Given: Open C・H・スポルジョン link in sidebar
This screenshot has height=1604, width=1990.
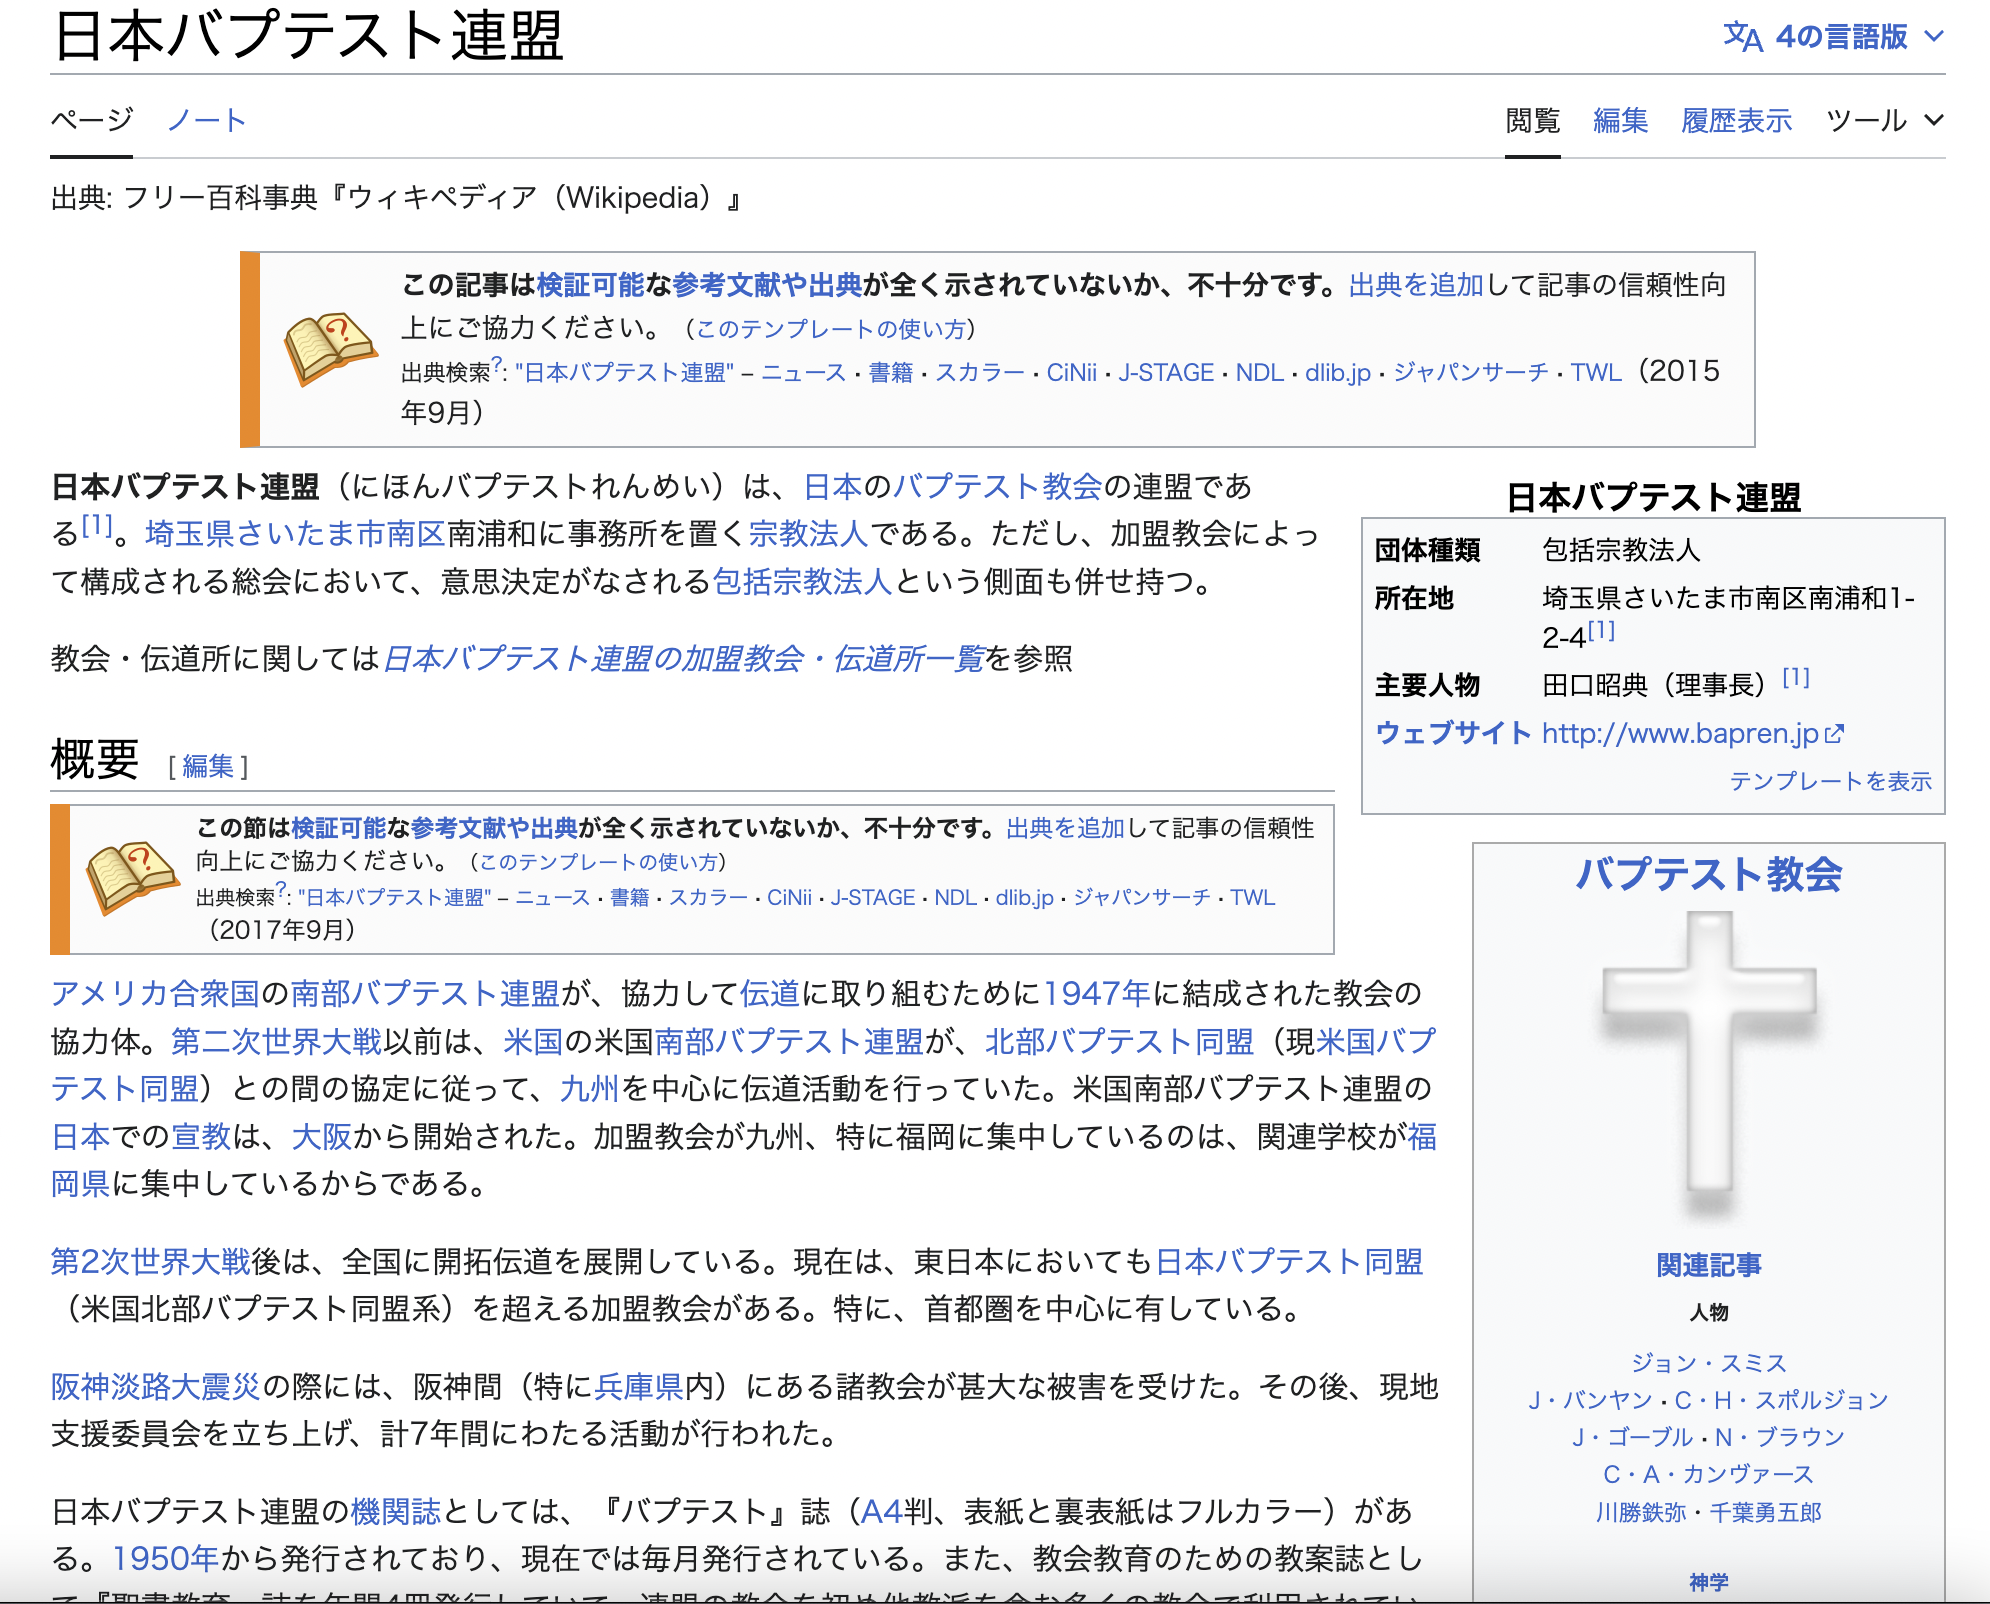Looking at the screenshot, I should pyautogui.click(x=1782, y=1400).
